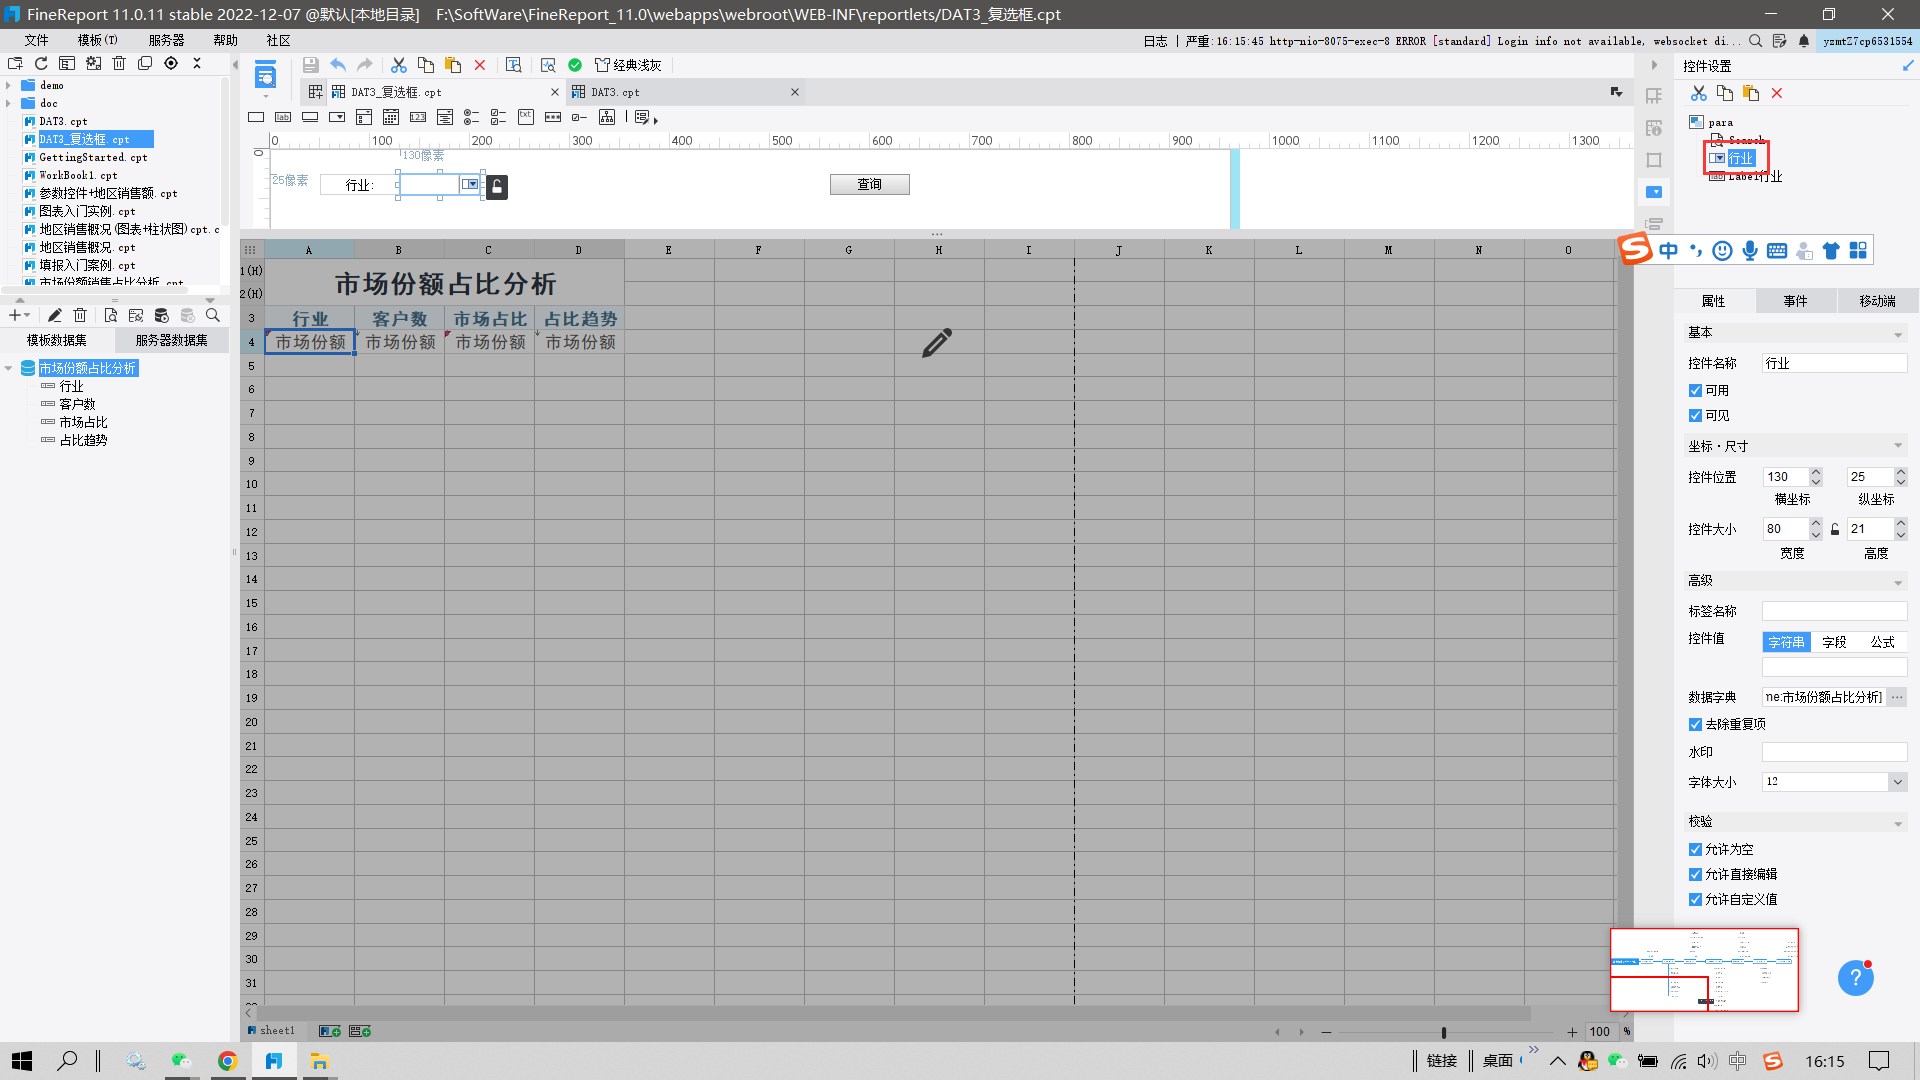
Task: Uncheck the 可用 checkbox
Action: 1695,390
